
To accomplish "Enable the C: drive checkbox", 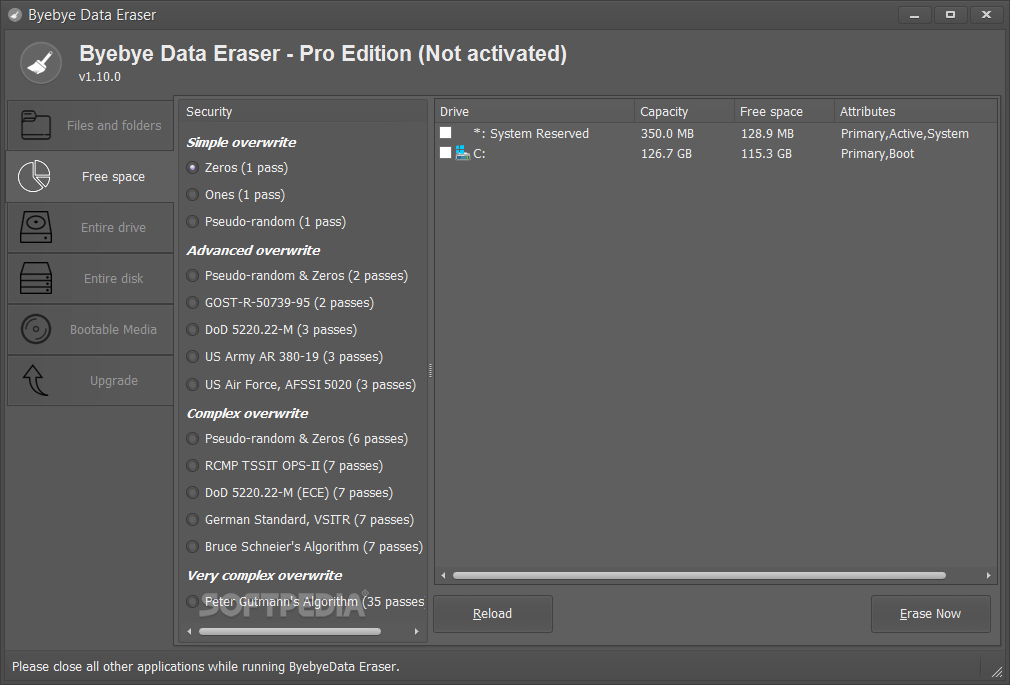I will [445, 153].
